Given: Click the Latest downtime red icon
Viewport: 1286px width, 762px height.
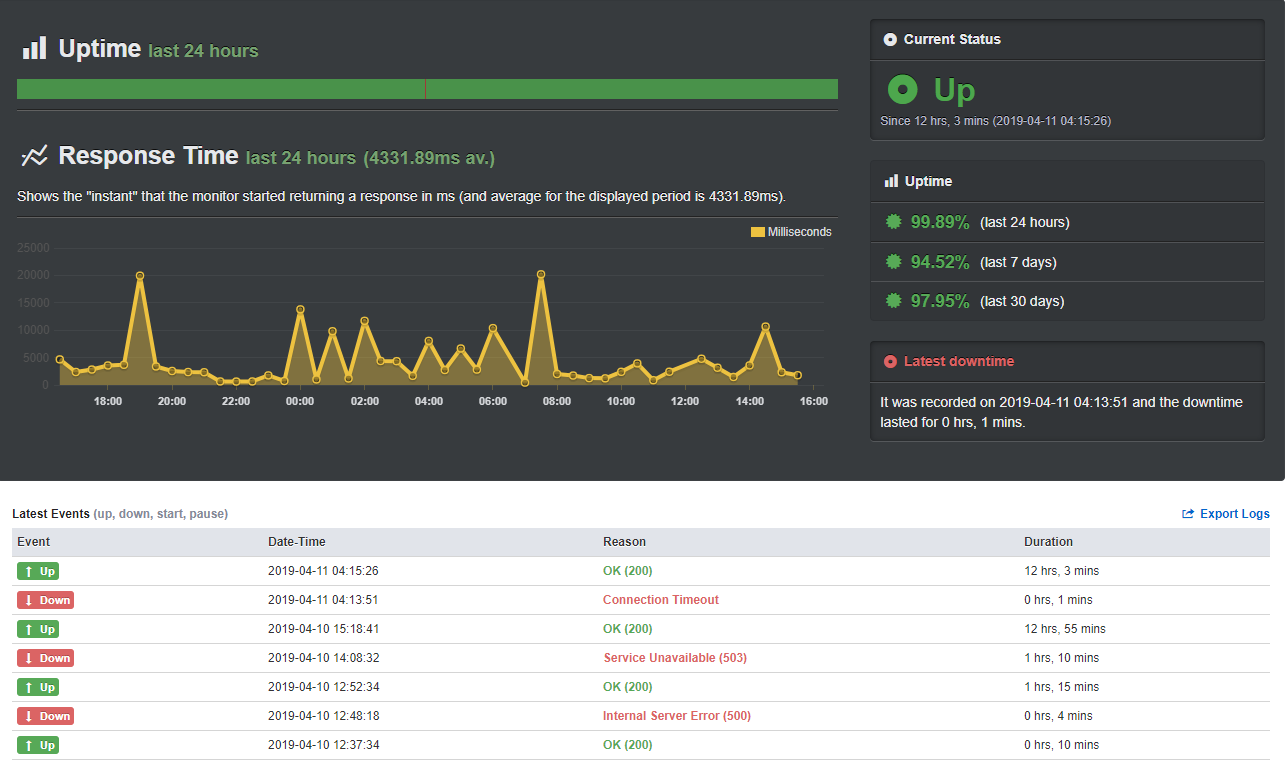Looking at the screenshot, I should click(x=890, y=362).
